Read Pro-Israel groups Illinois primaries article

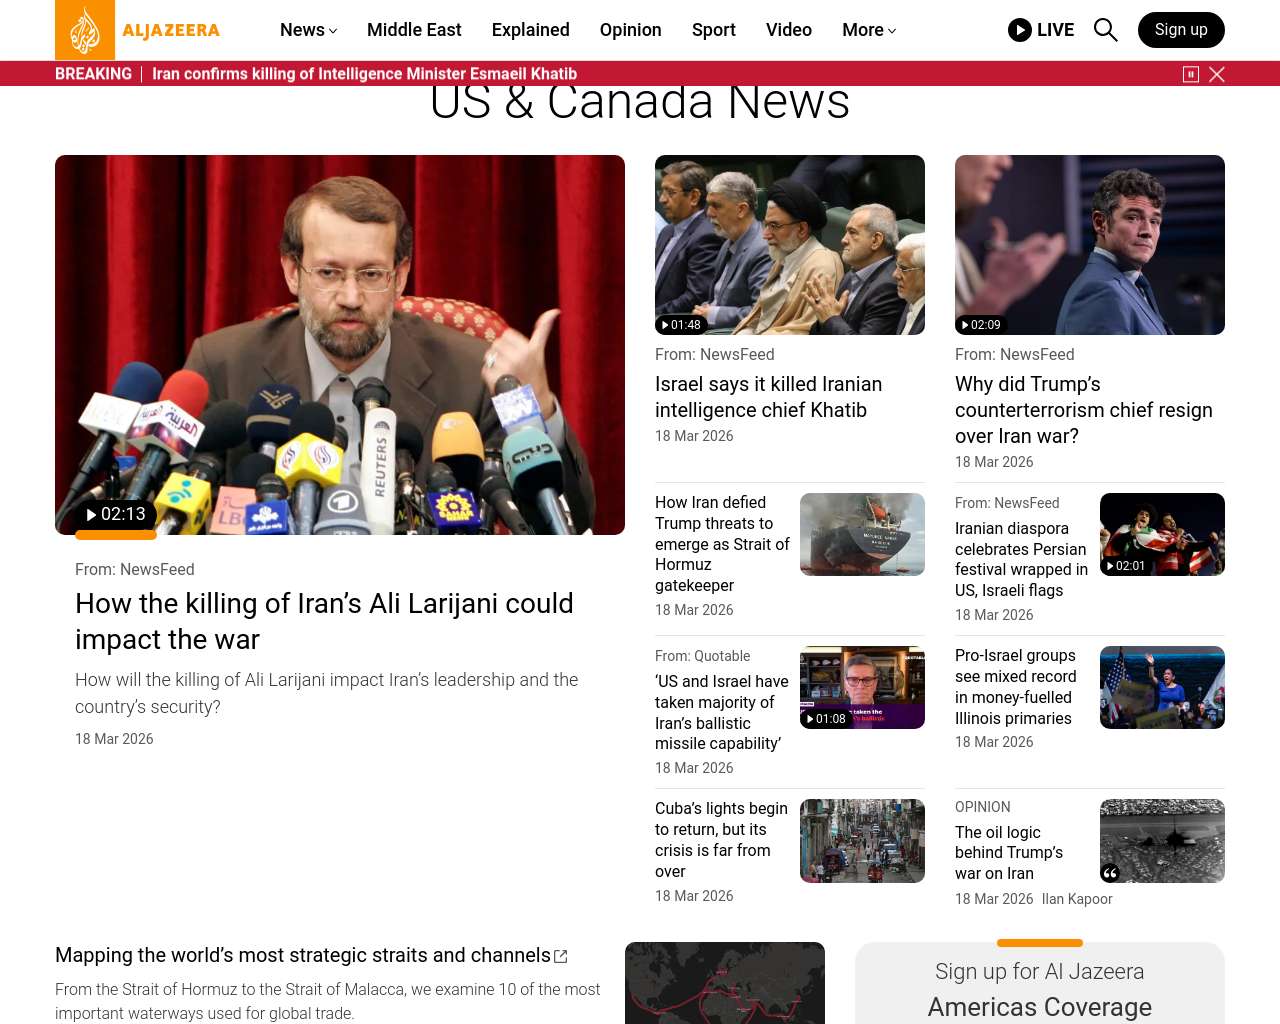1015,687
